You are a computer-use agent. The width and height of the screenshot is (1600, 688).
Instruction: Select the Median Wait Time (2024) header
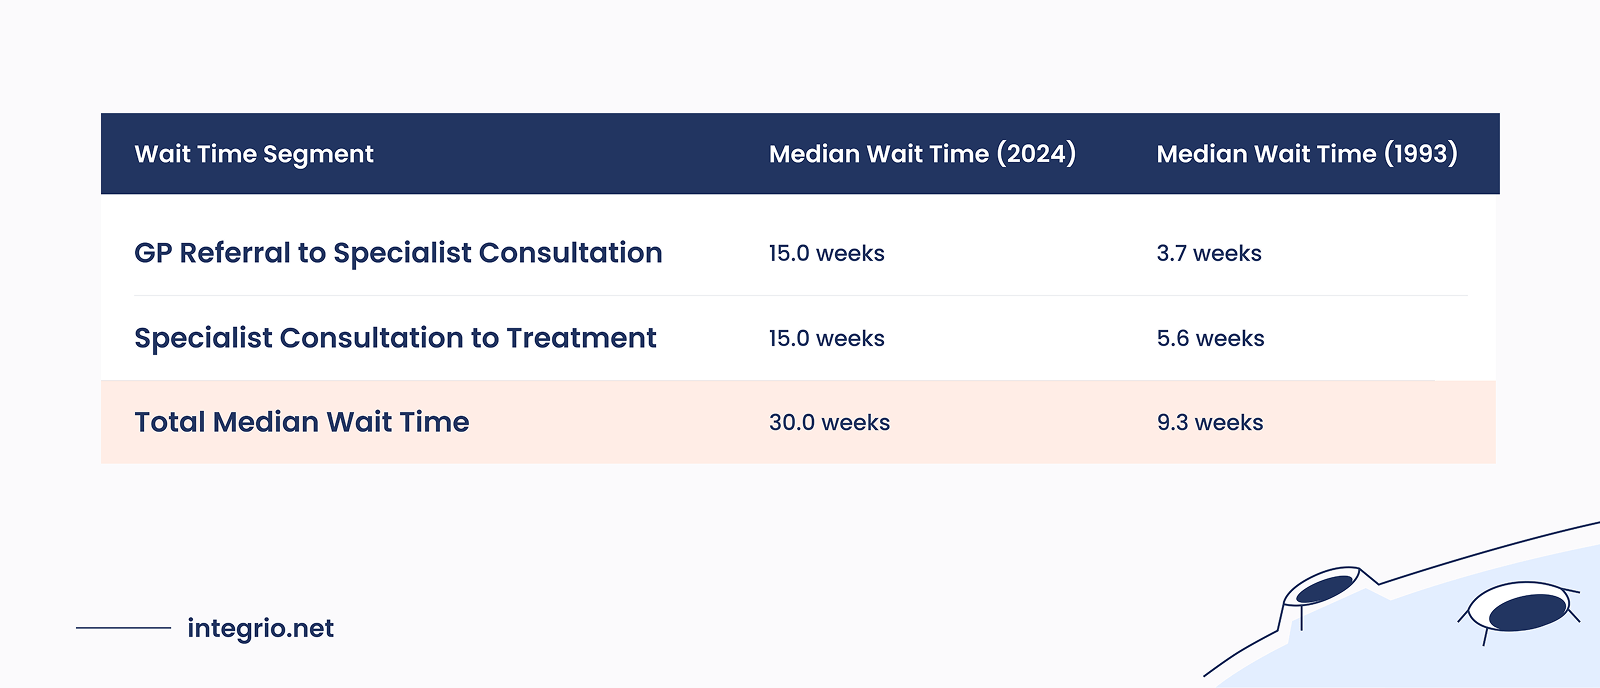[922, 154]
